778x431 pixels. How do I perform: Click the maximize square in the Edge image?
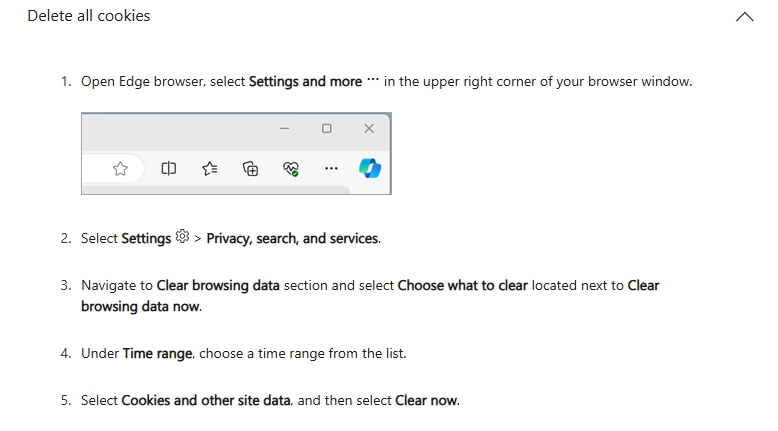tap(326, 128)
